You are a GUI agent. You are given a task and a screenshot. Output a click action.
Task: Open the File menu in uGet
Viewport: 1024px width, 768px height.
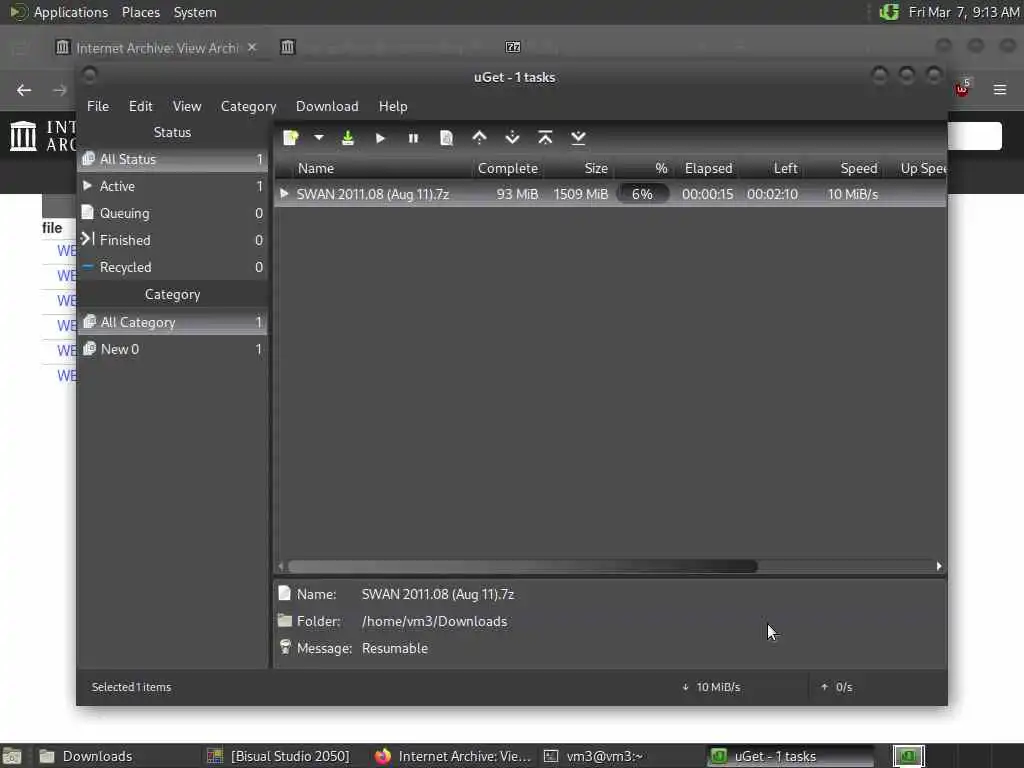98,106
